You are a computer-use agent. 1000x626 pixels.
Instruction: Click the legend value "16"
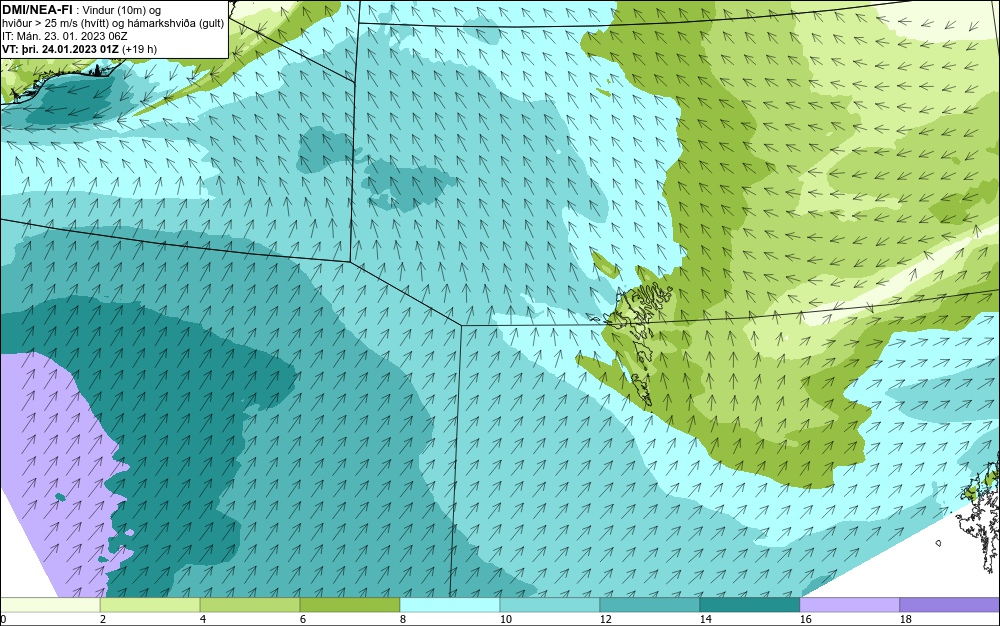click(805, 619)
